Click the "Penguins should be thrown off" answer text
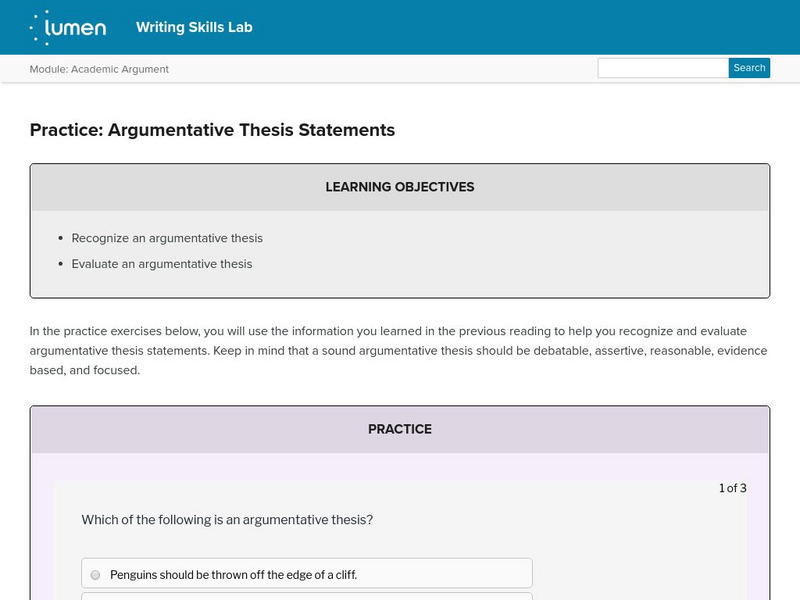The height and width of the screenshot is (600, 800). tap(233, 575)
